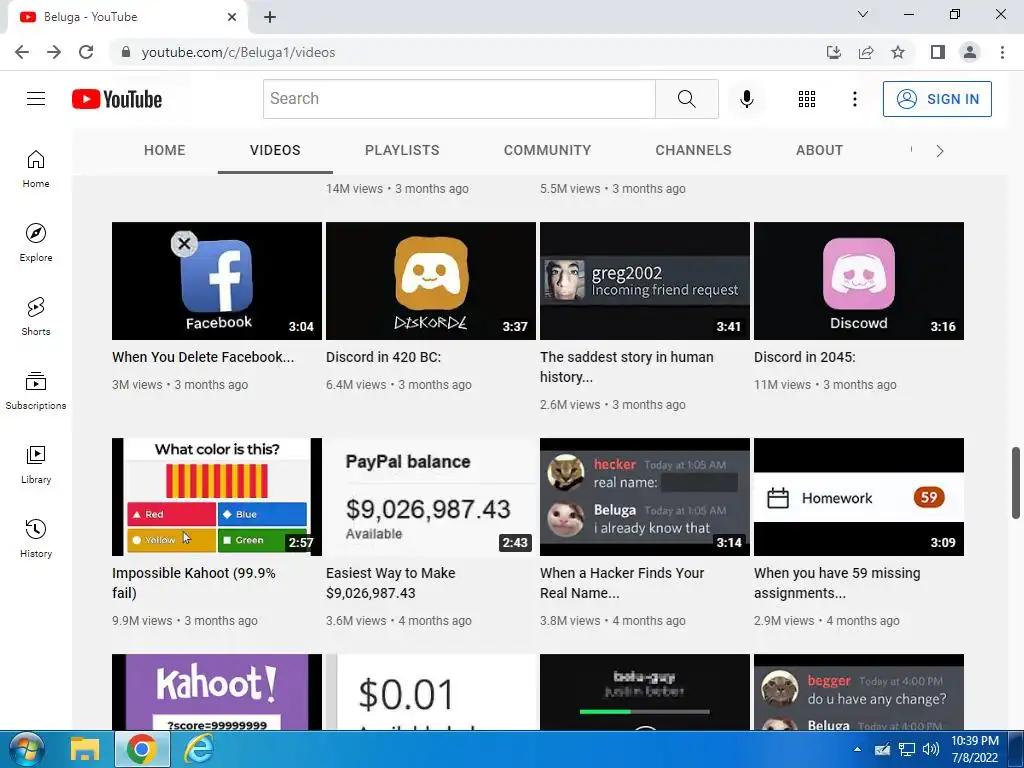
Task: Open 'Discord in 420 BC:' title
Action: coord(383,357)
